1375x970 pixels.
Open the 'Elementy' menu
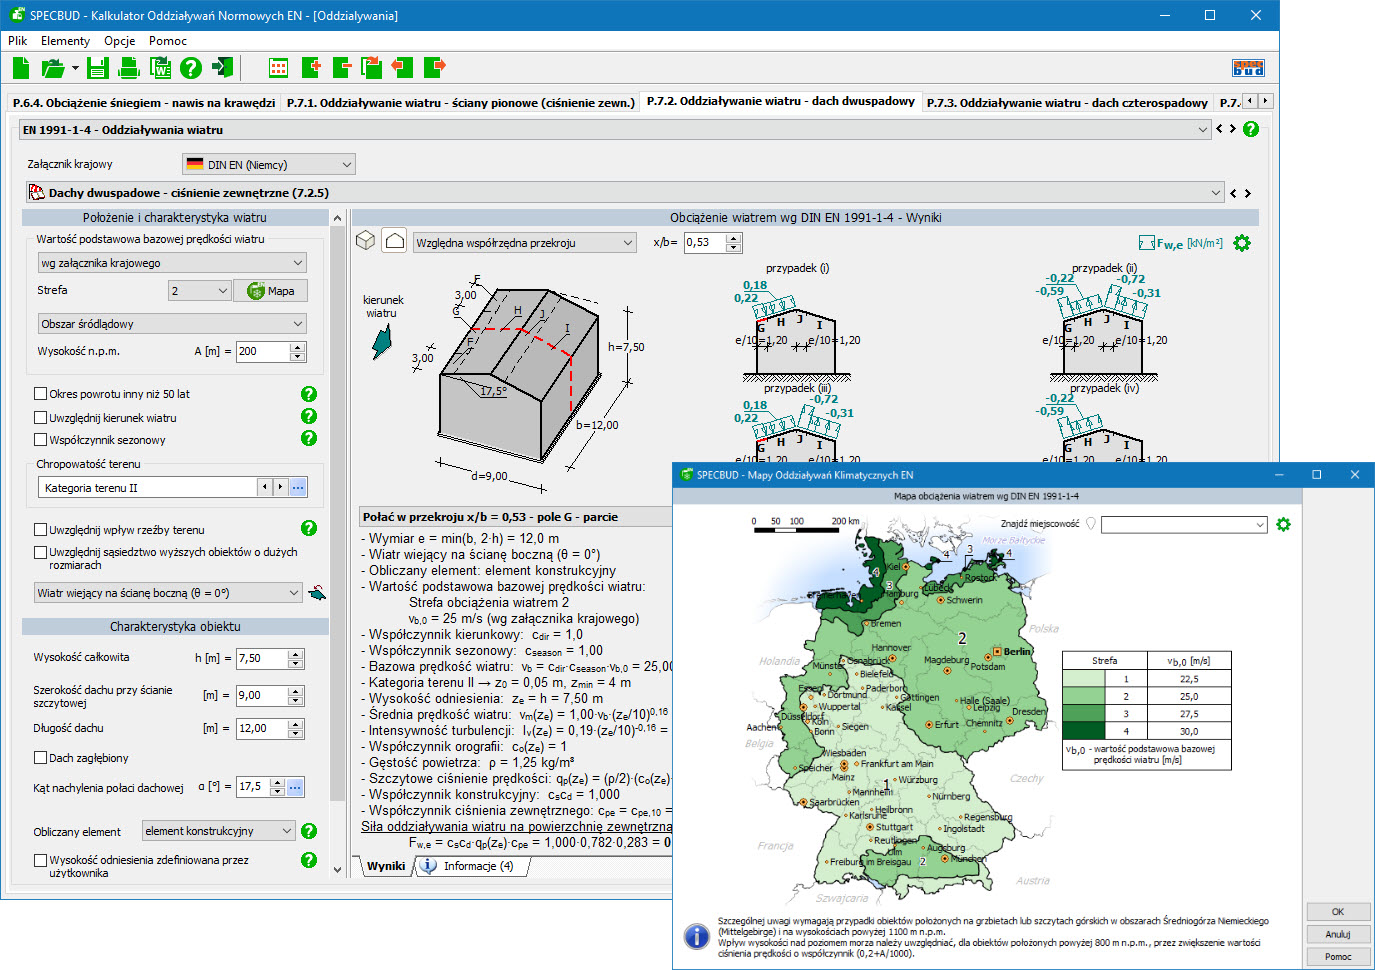coord(65,41)
